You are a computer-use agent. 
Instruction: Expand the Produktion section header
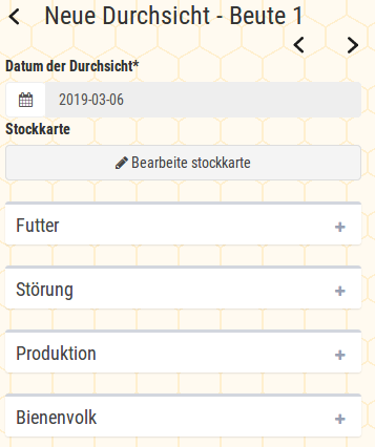tap(183, 352)
